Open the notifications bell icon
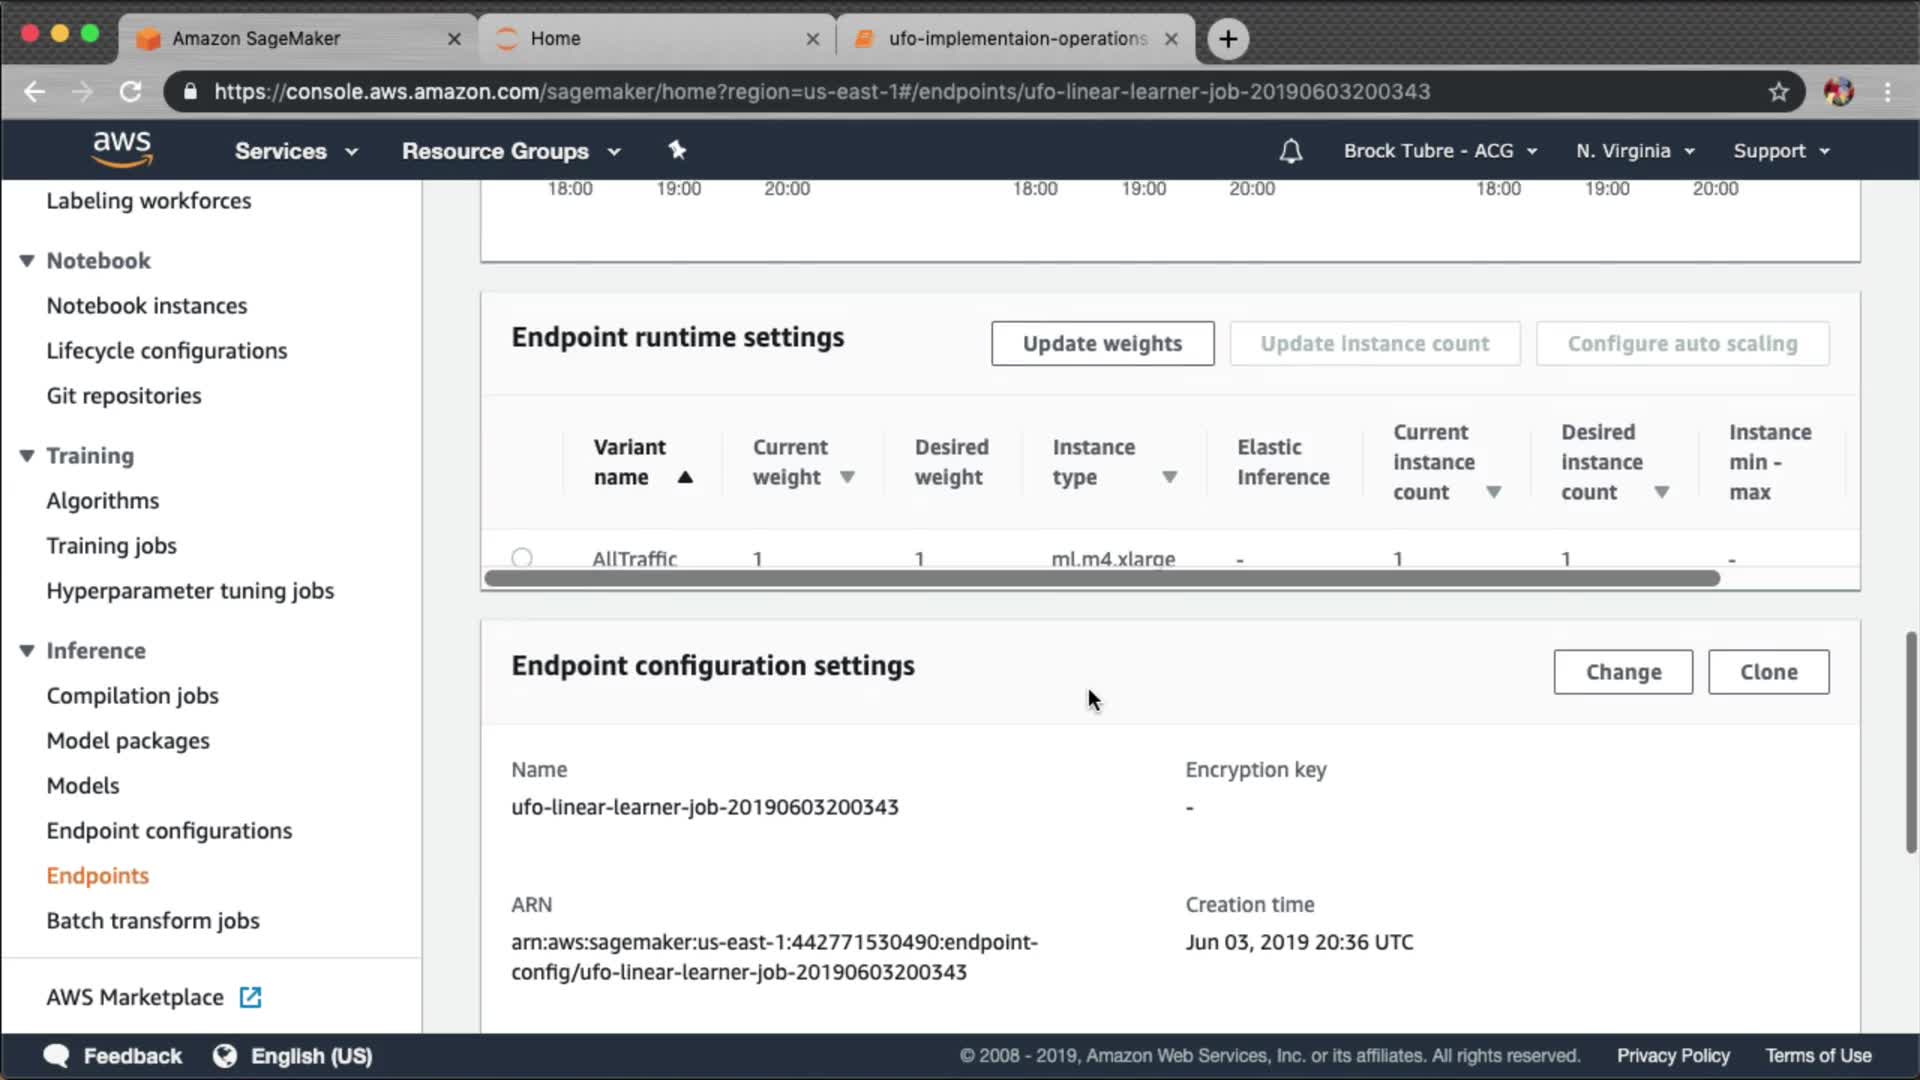This screenshot has width=1920, height=1080. [x=1290, y=151]
